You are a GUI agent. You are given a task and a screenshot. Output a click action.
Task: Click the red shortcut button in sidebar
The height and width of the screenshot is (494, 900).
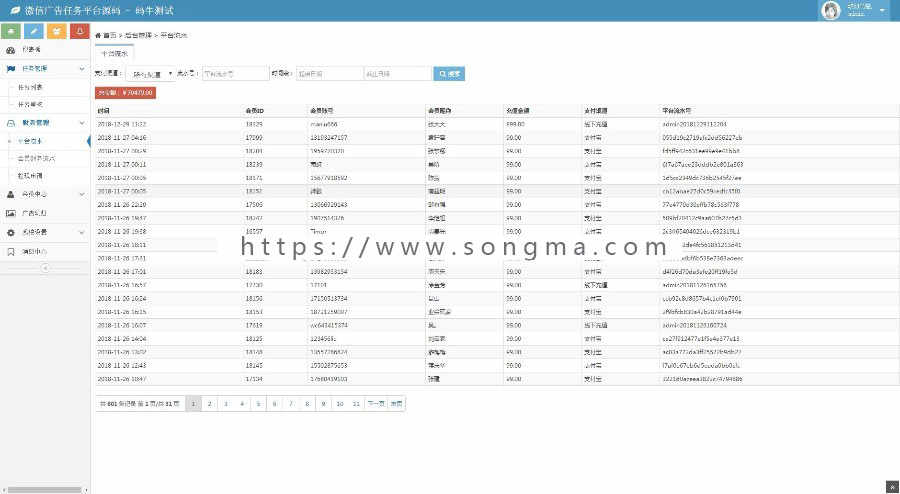point(80,31)
